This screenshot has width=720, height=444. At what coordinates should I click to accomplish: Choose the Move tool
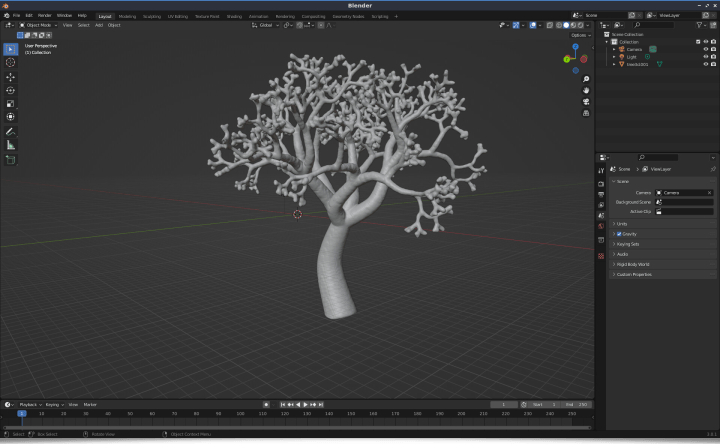tap(11, 77)
